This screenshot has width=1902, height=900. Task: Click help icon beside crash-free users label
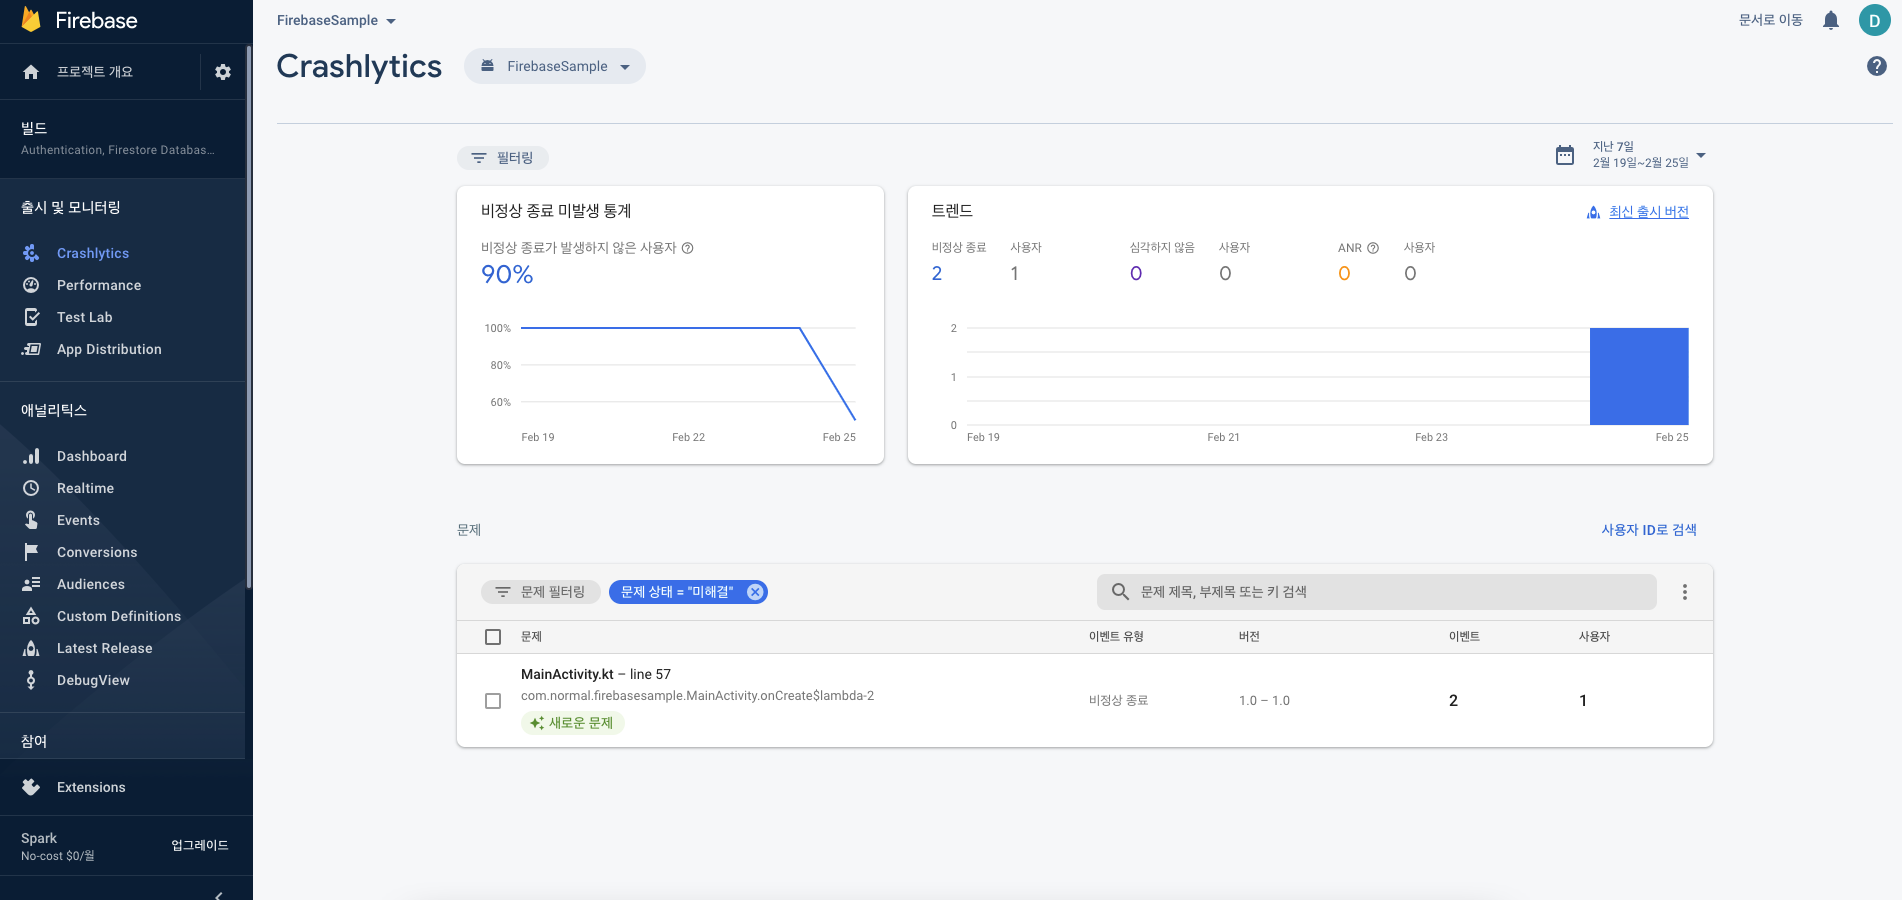688,248
